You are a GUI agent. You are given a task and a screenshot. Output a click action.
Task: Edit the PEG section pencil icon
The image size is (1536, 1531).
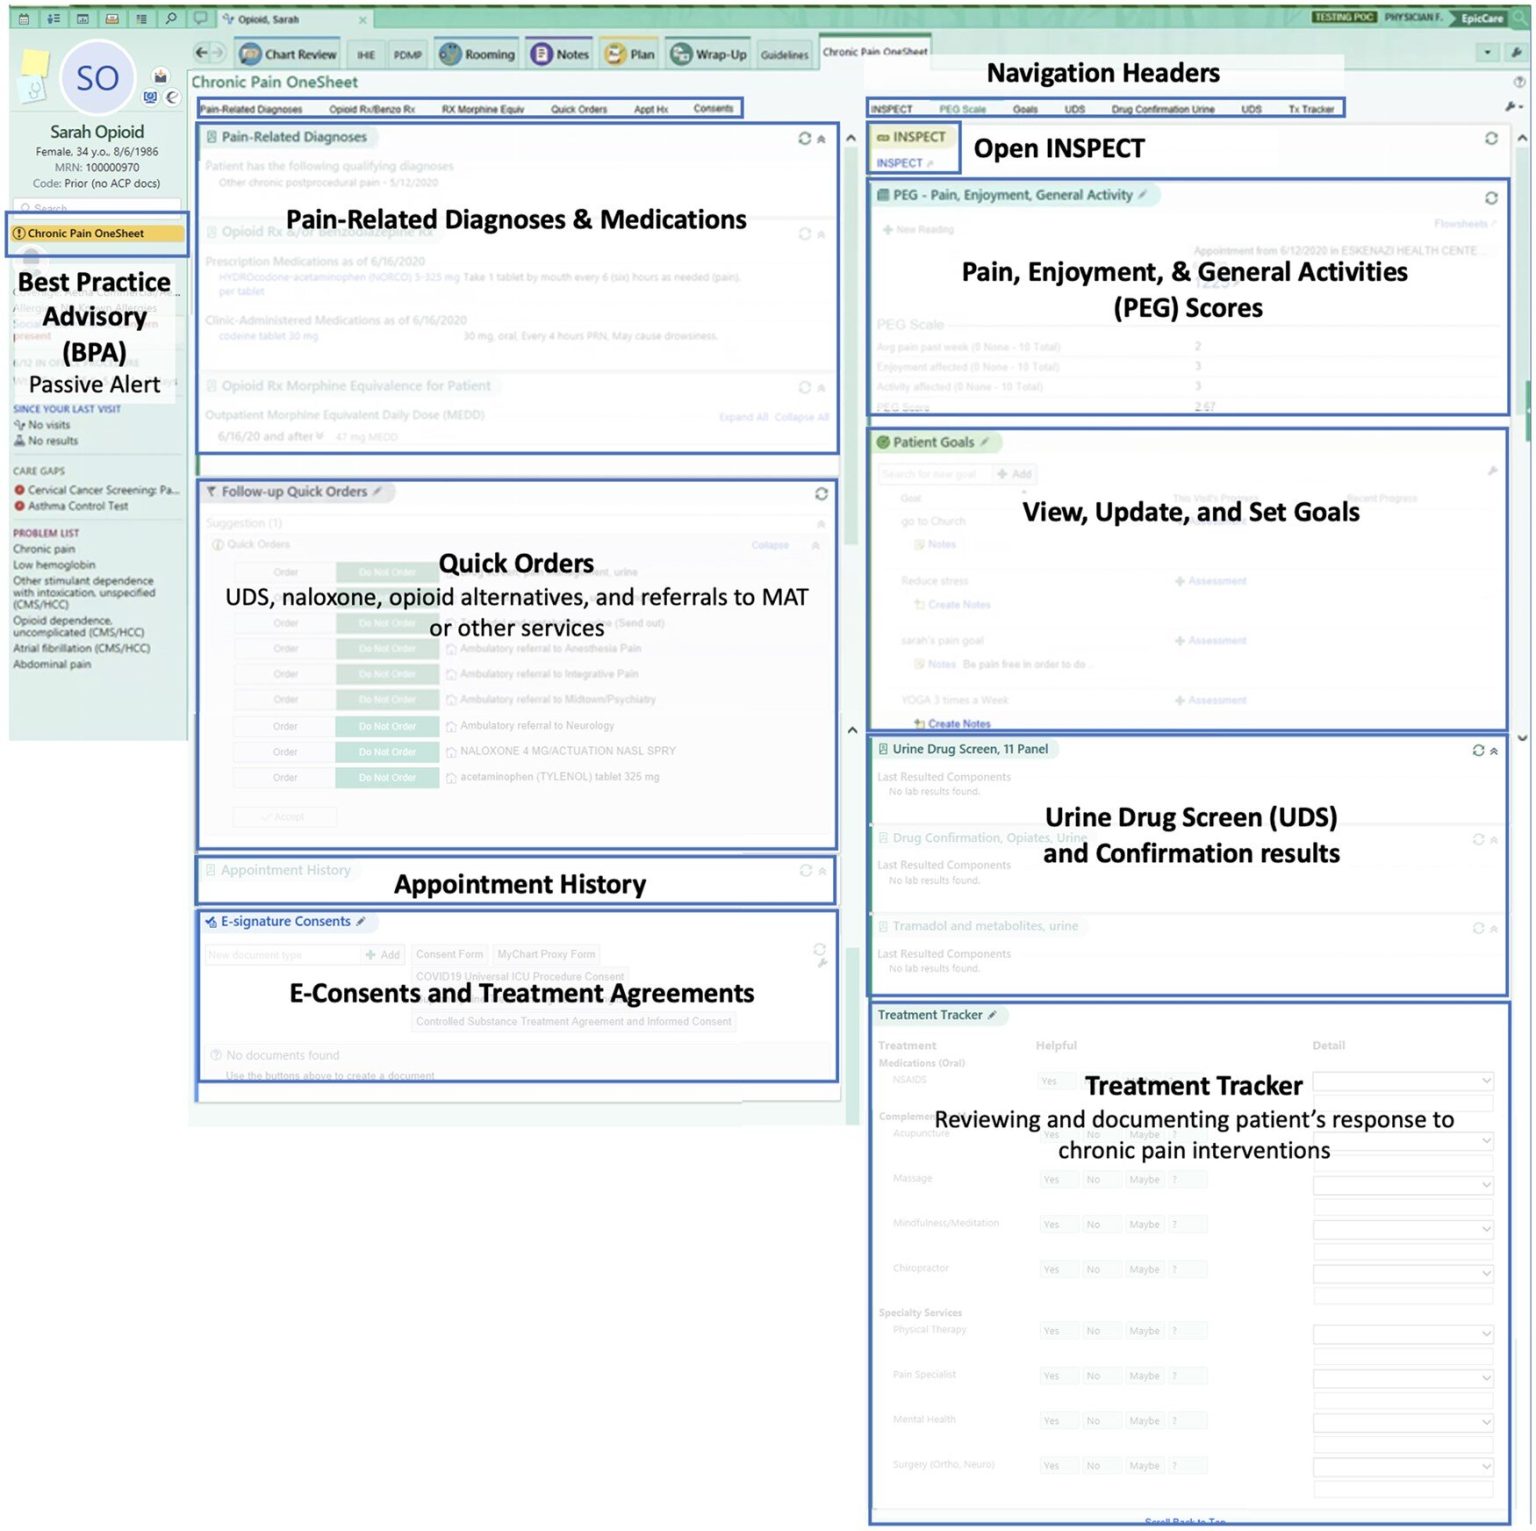pos(1142,194)
